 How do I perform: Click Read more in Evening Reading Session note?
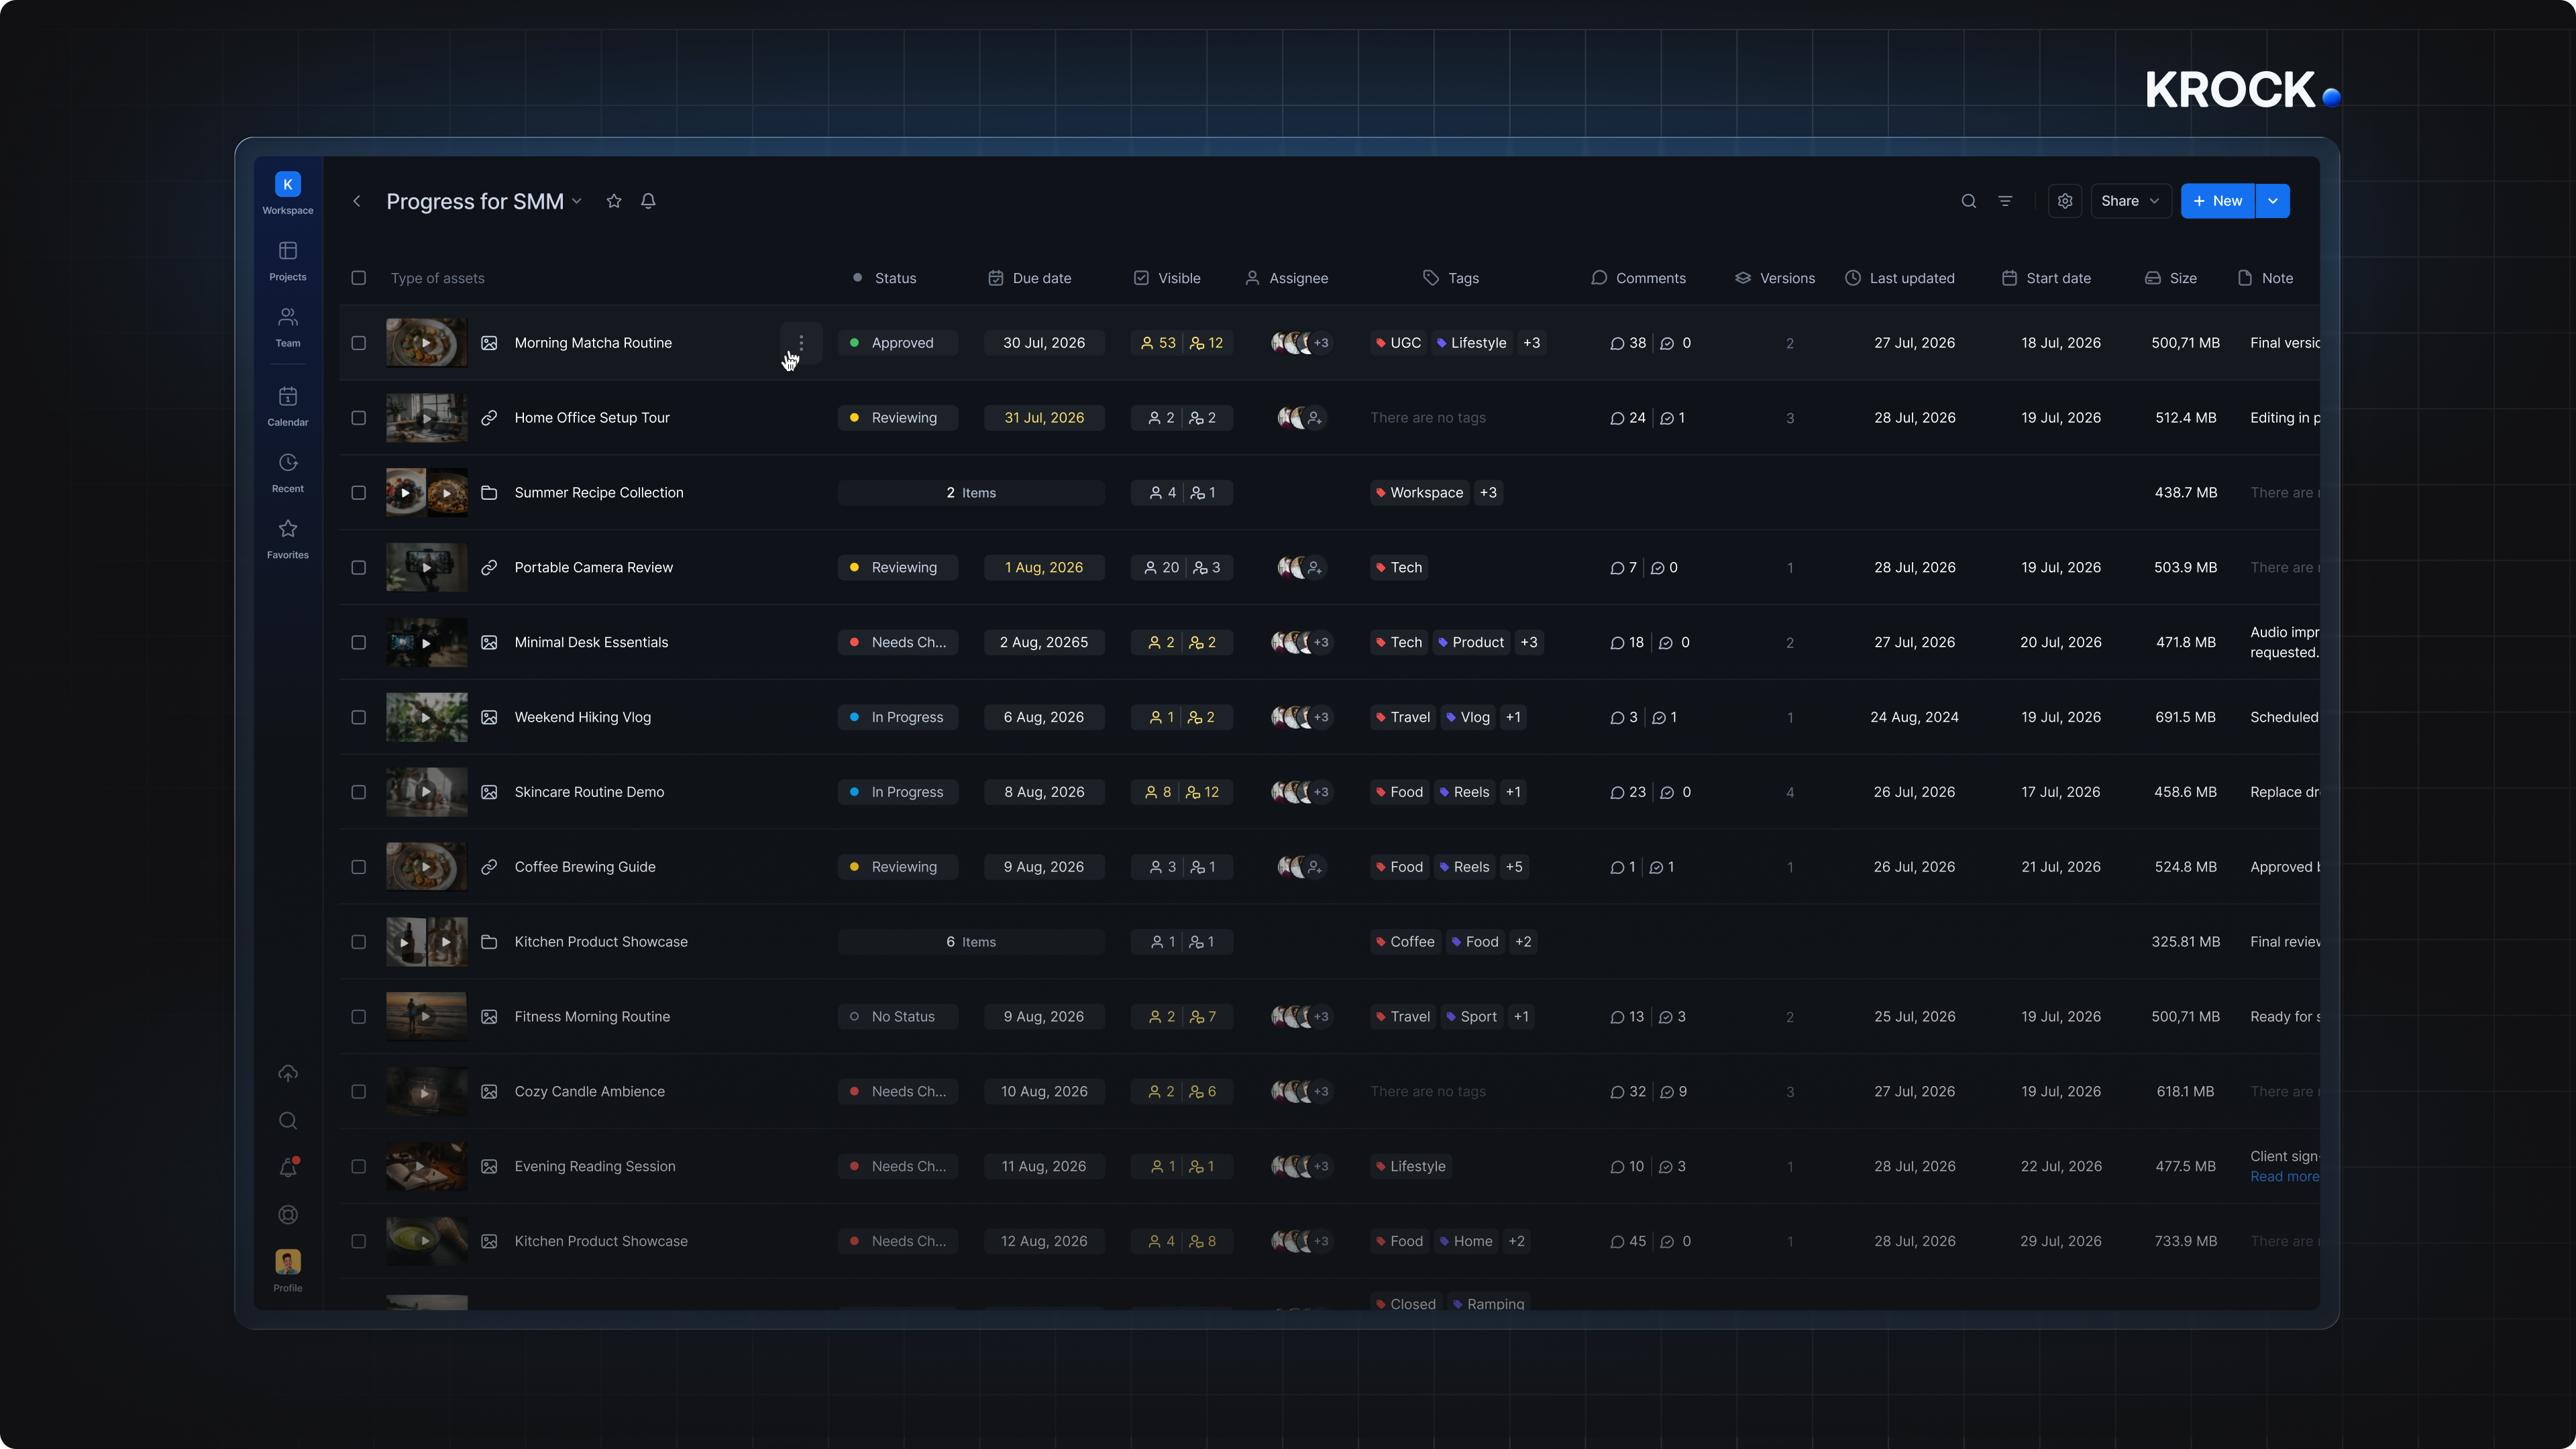[2284, 1177]
